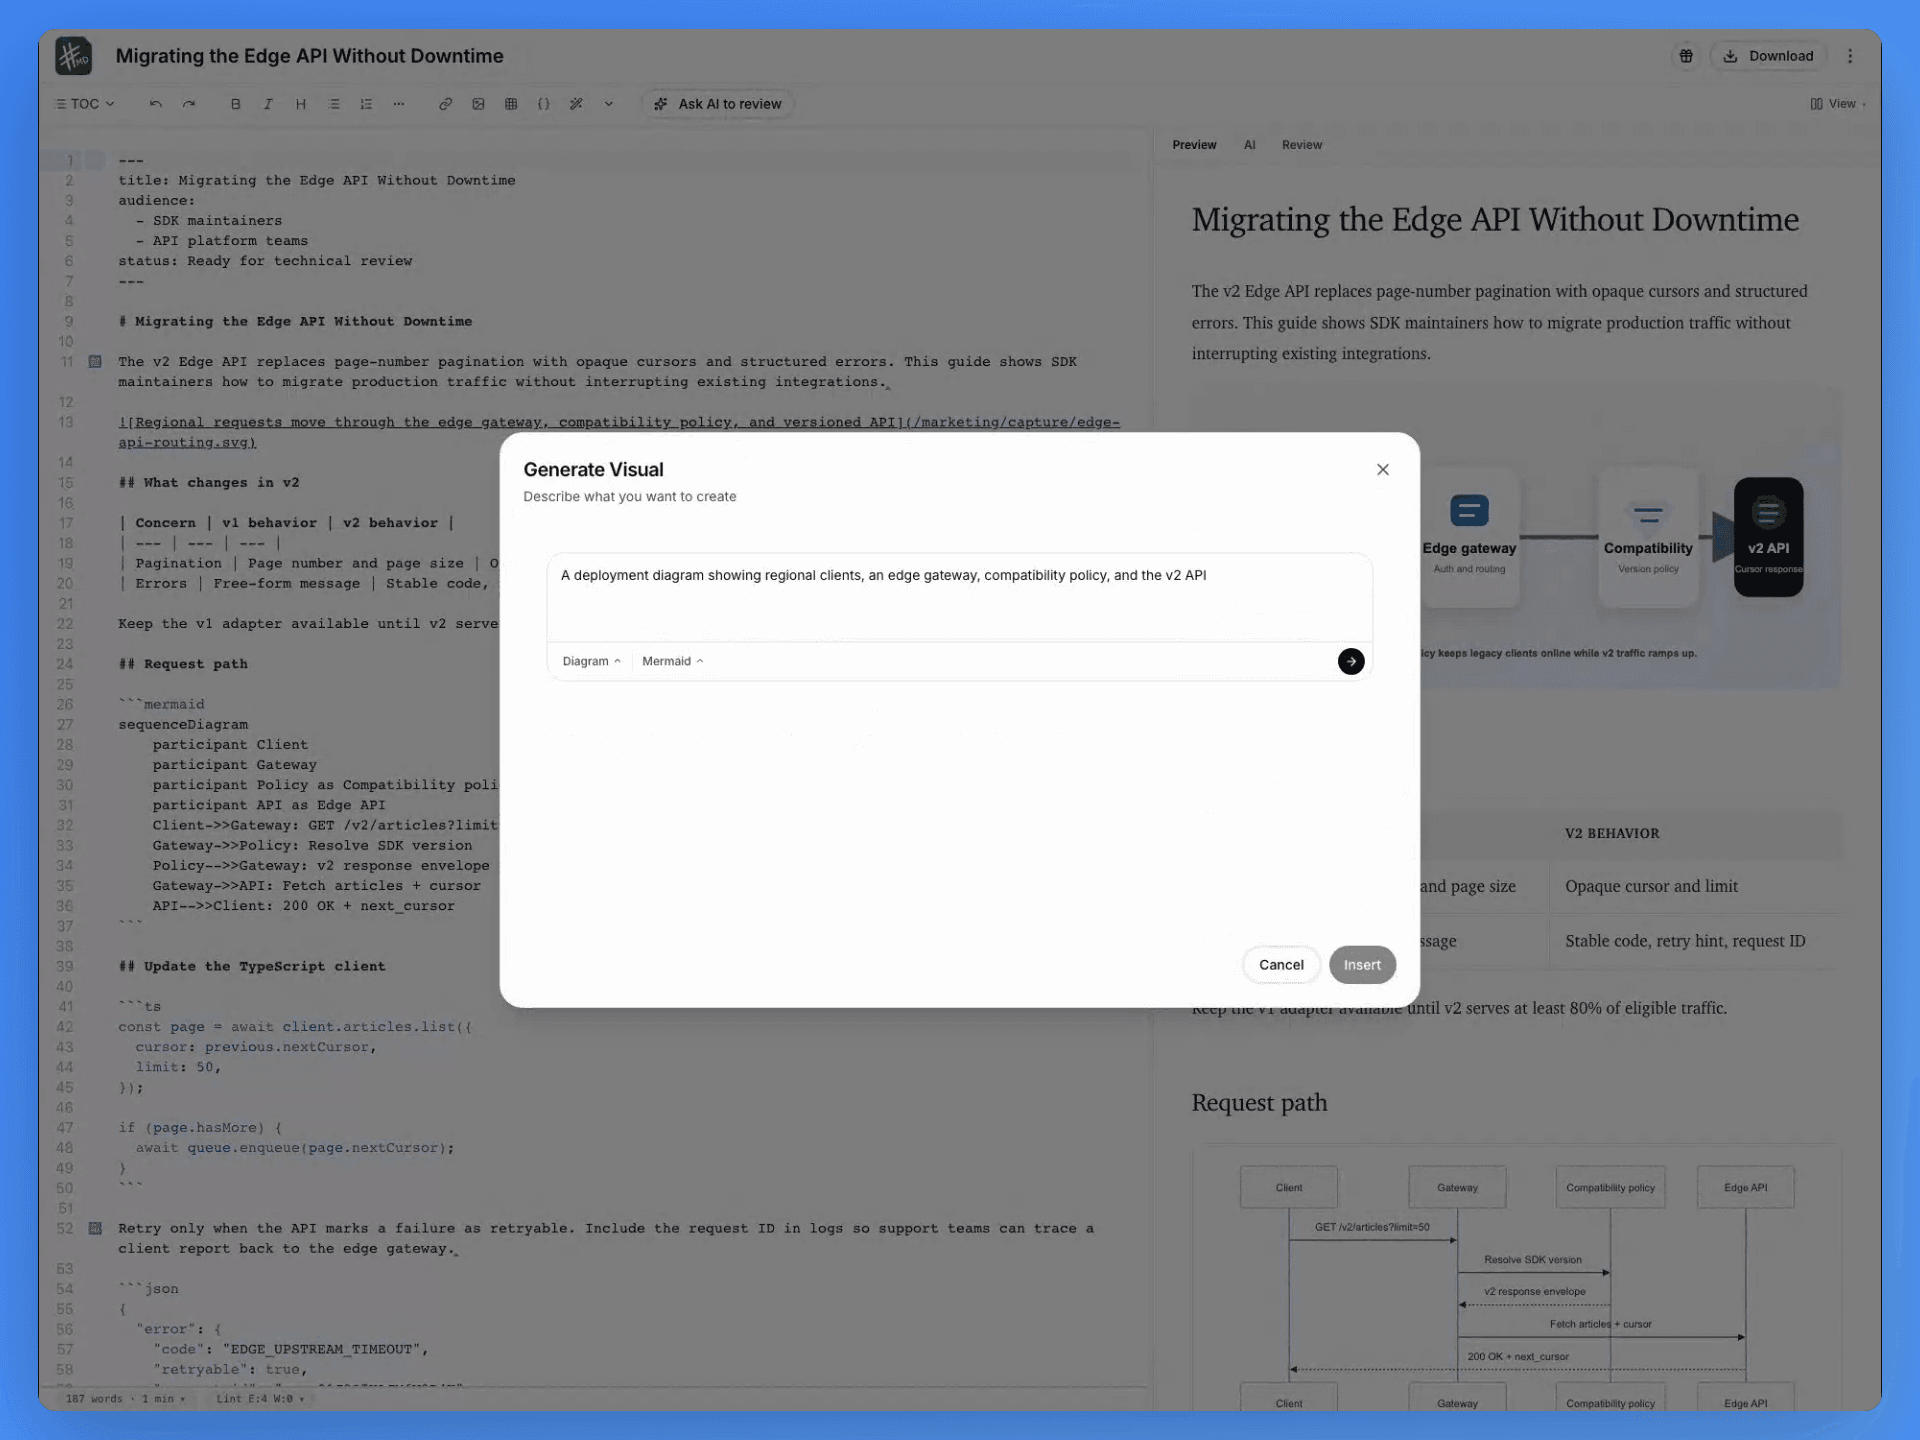Insert an image from the toolbar
The height and width of the screenshot is (1440, 1920).
[x=478, y=104]
